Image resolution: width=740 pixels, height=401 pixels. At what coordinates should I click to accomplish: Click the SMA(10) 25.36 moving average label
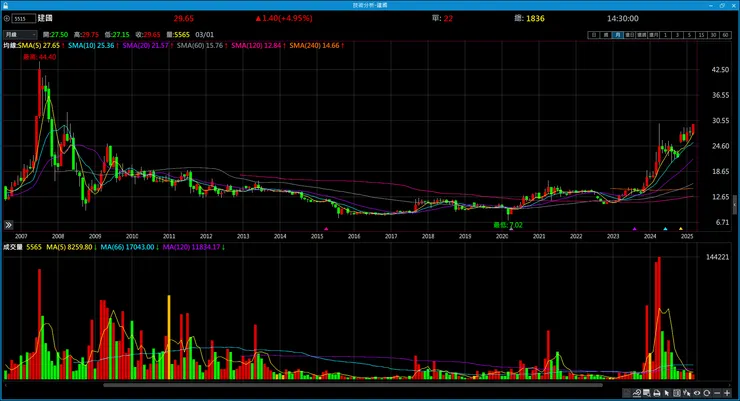(91, 46)
